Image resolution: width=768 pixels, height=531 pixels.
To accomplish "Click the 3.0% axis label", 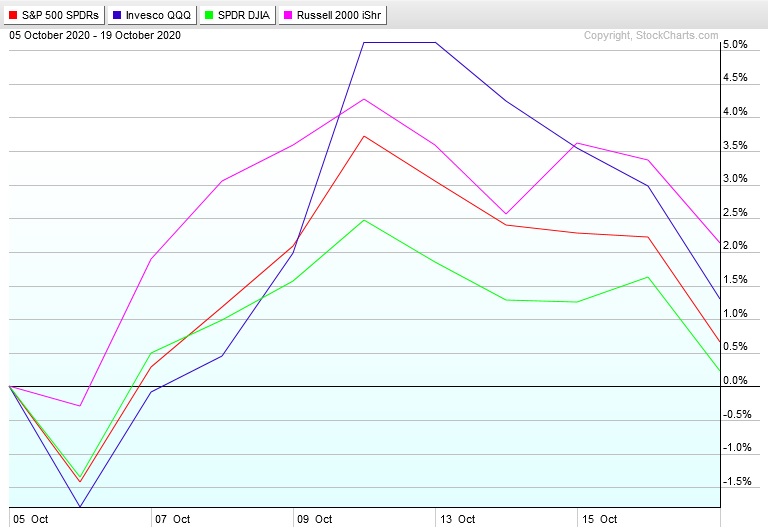I will coord(735,179).
